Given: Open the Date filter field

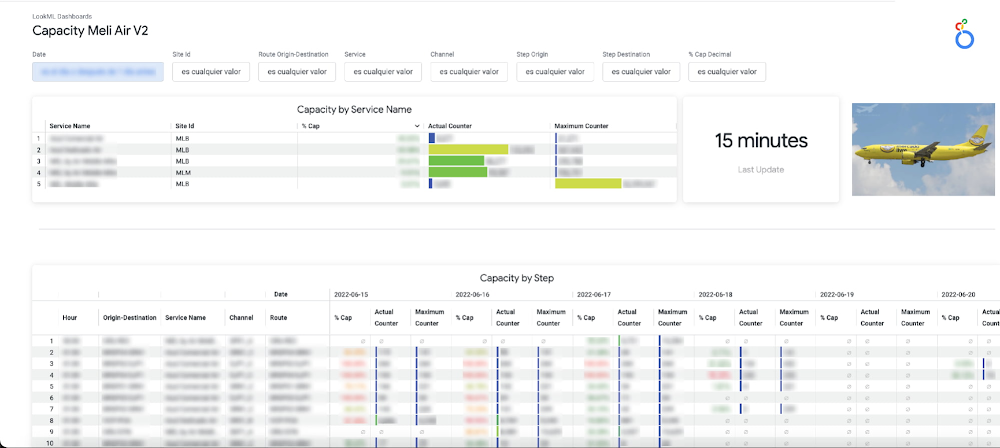Looking at the screenshot, I should pos(98,72).
